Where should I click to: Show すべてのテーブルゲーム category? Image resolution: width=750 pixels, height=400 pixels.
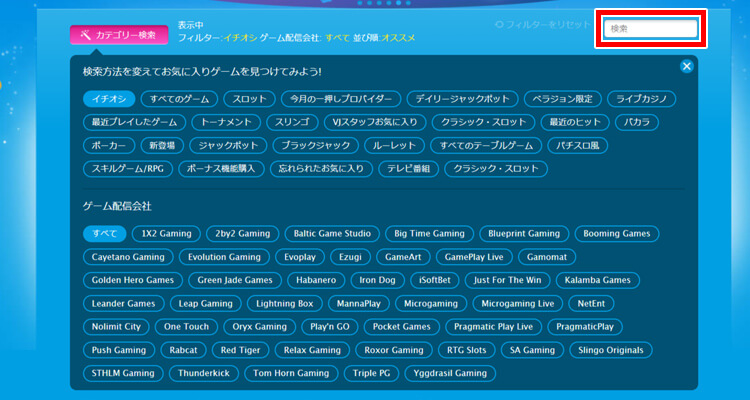click(486, 145)
